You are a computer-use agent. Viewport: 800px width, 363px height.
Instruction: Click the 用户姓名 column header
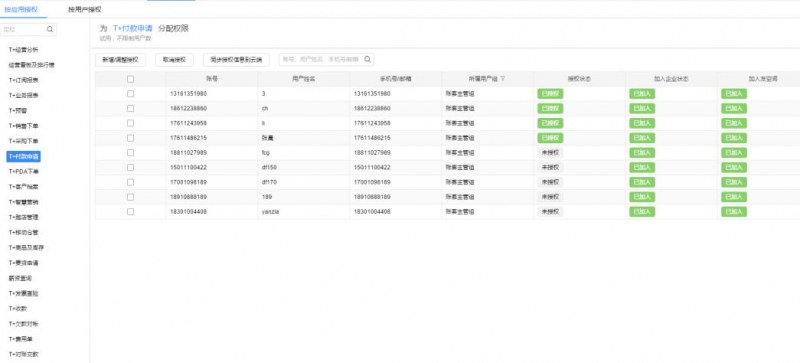click(304, 79)
